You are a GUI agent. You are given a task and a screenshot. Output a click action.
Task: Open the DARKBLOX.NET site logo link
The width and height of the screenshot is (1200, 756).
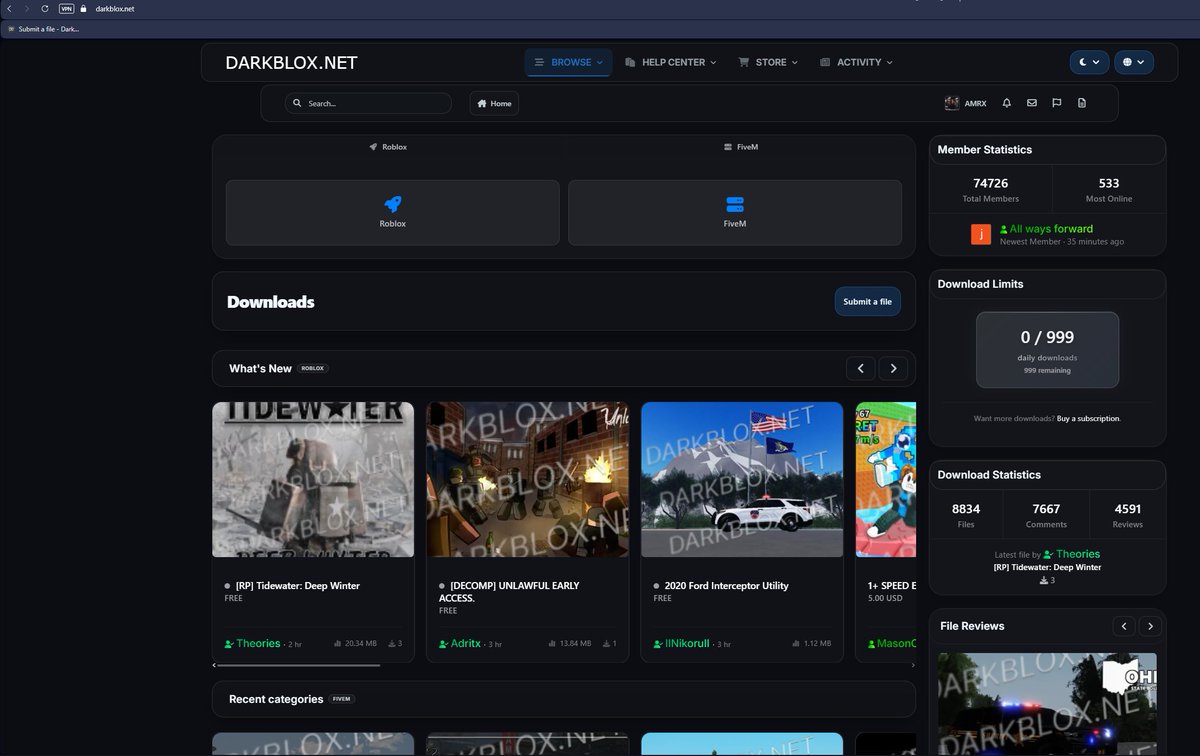pyautogui.click(x=291, y=63)
